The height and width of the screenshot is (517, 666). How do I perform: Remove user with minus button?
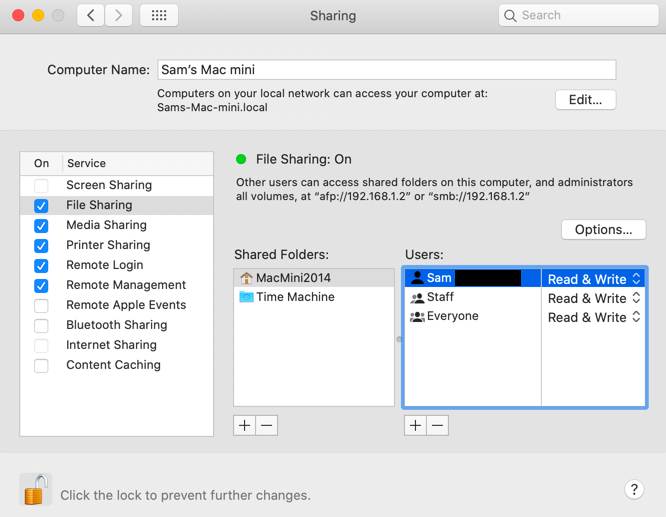[x=437, y=425]
